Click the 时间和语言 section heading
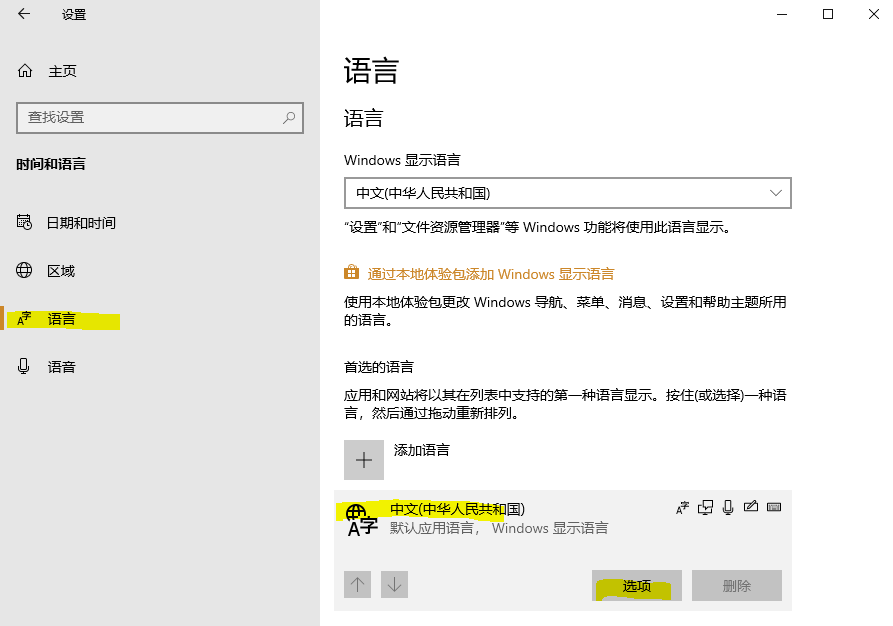Viewport: 893px width, 626px height. pos(51,164)
